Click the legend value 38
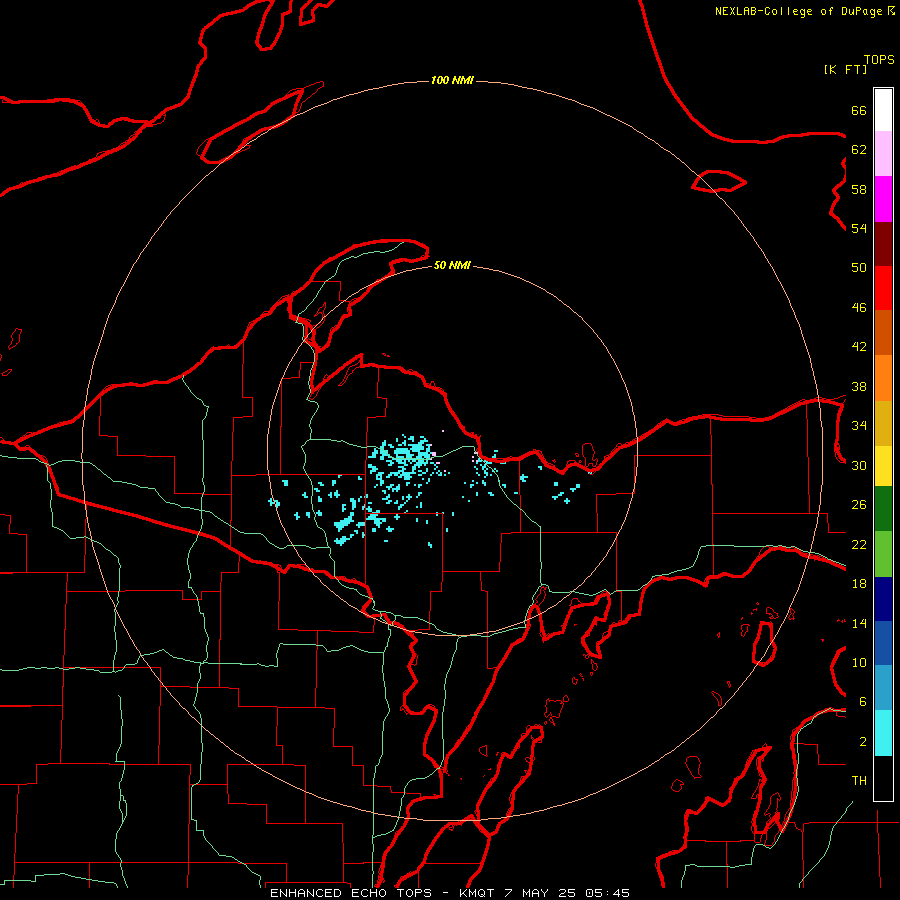The image size is (900, 900). pyautogui.click(x=859, y=387)
